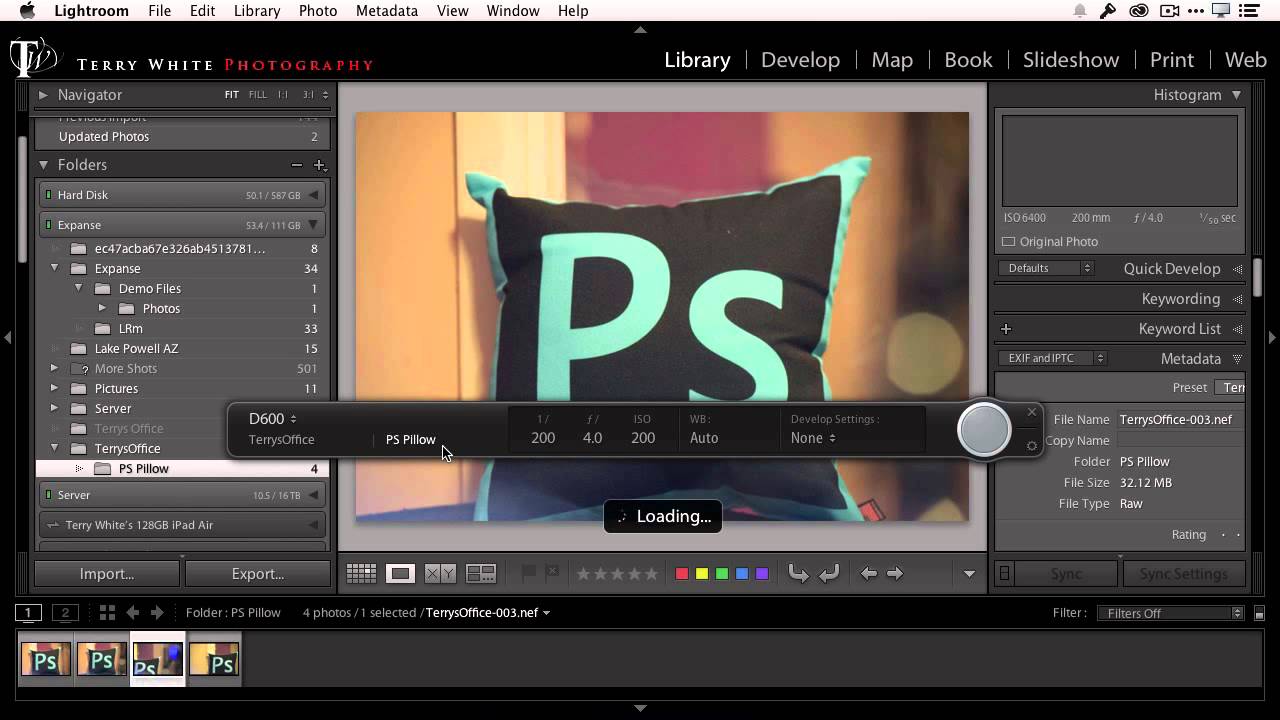Open EXIF and IPTC metadata dropdown

[1051, 358]
